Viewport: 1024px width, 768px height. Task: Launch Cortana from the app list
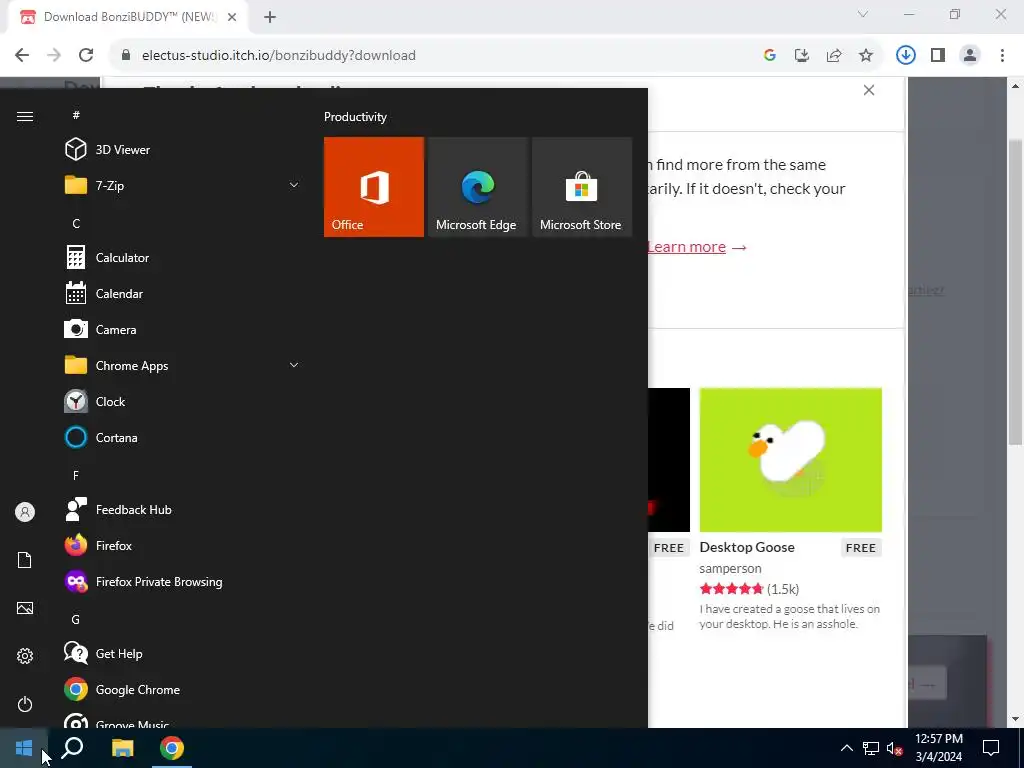(183, 438)
